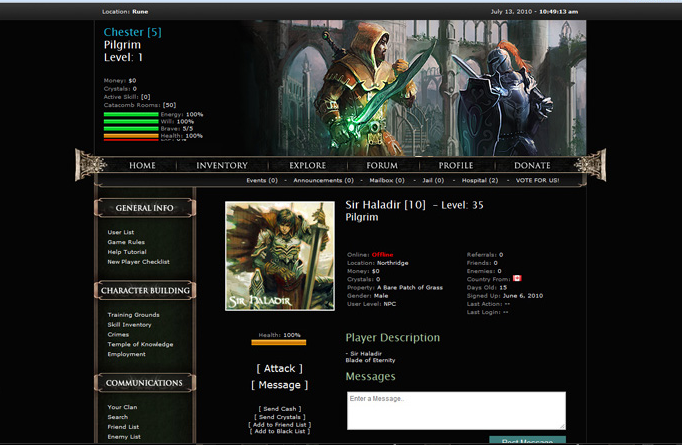
Task: Click Send Cash option
Action: point(280,409)
